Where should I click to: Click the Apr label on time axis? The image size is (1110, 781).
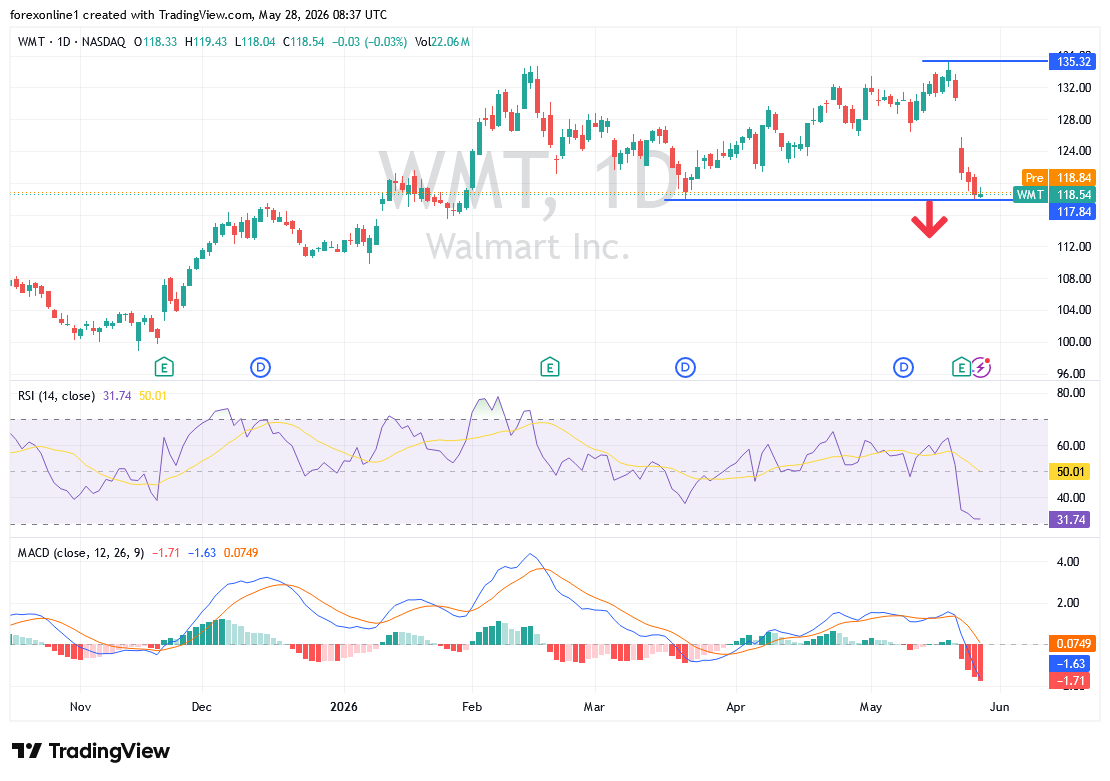point(736,707)
